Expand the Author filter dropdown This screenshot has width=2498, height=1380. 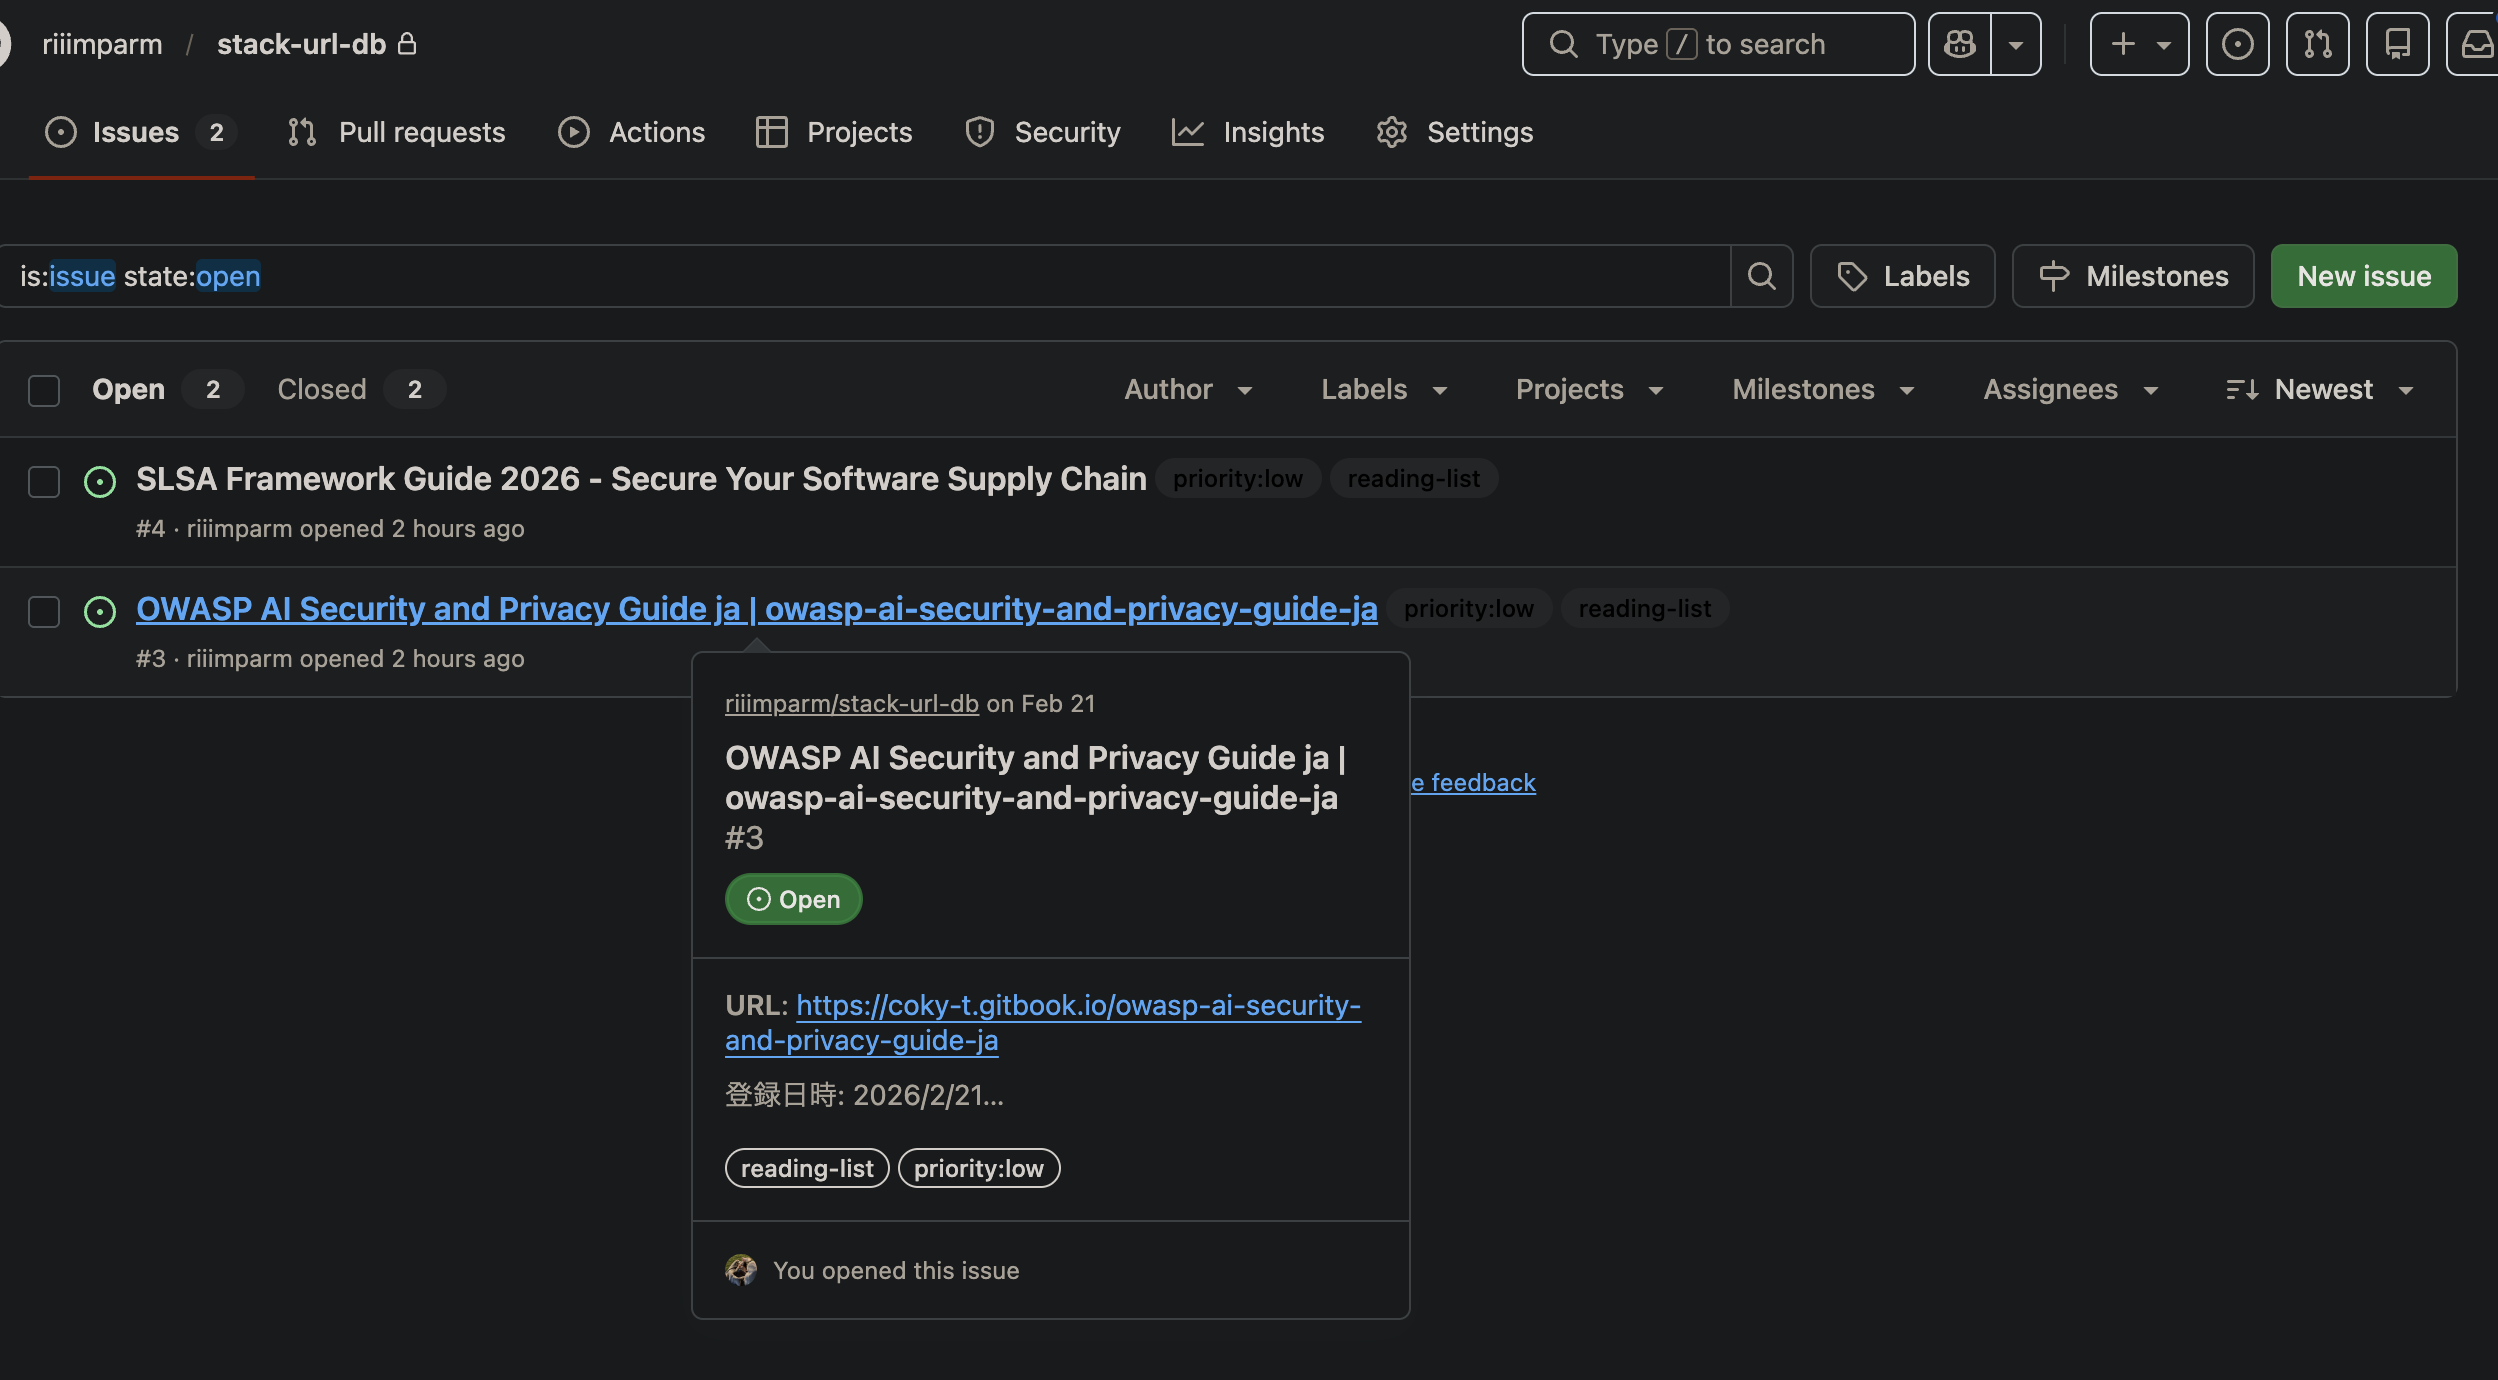click(x=1188, y=390)
